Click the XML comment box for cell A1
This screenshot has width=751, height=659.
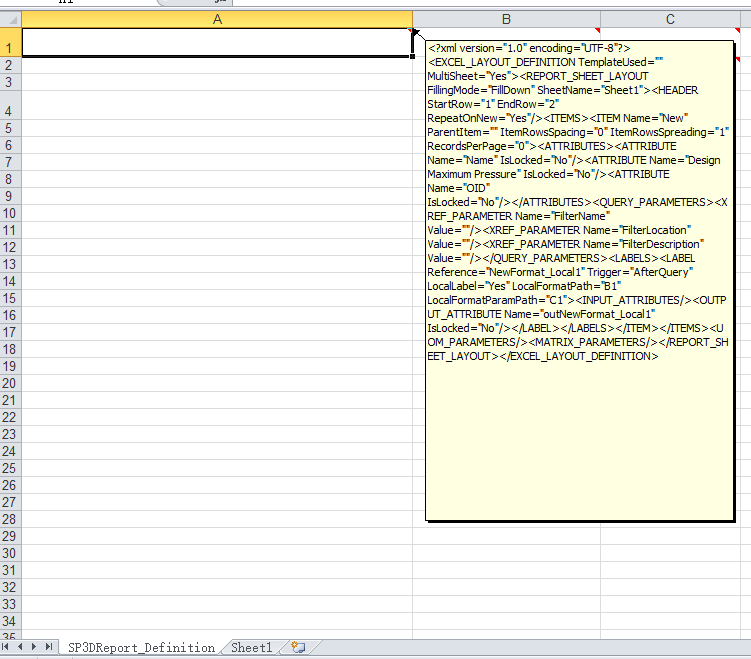(x=580, y=281)
